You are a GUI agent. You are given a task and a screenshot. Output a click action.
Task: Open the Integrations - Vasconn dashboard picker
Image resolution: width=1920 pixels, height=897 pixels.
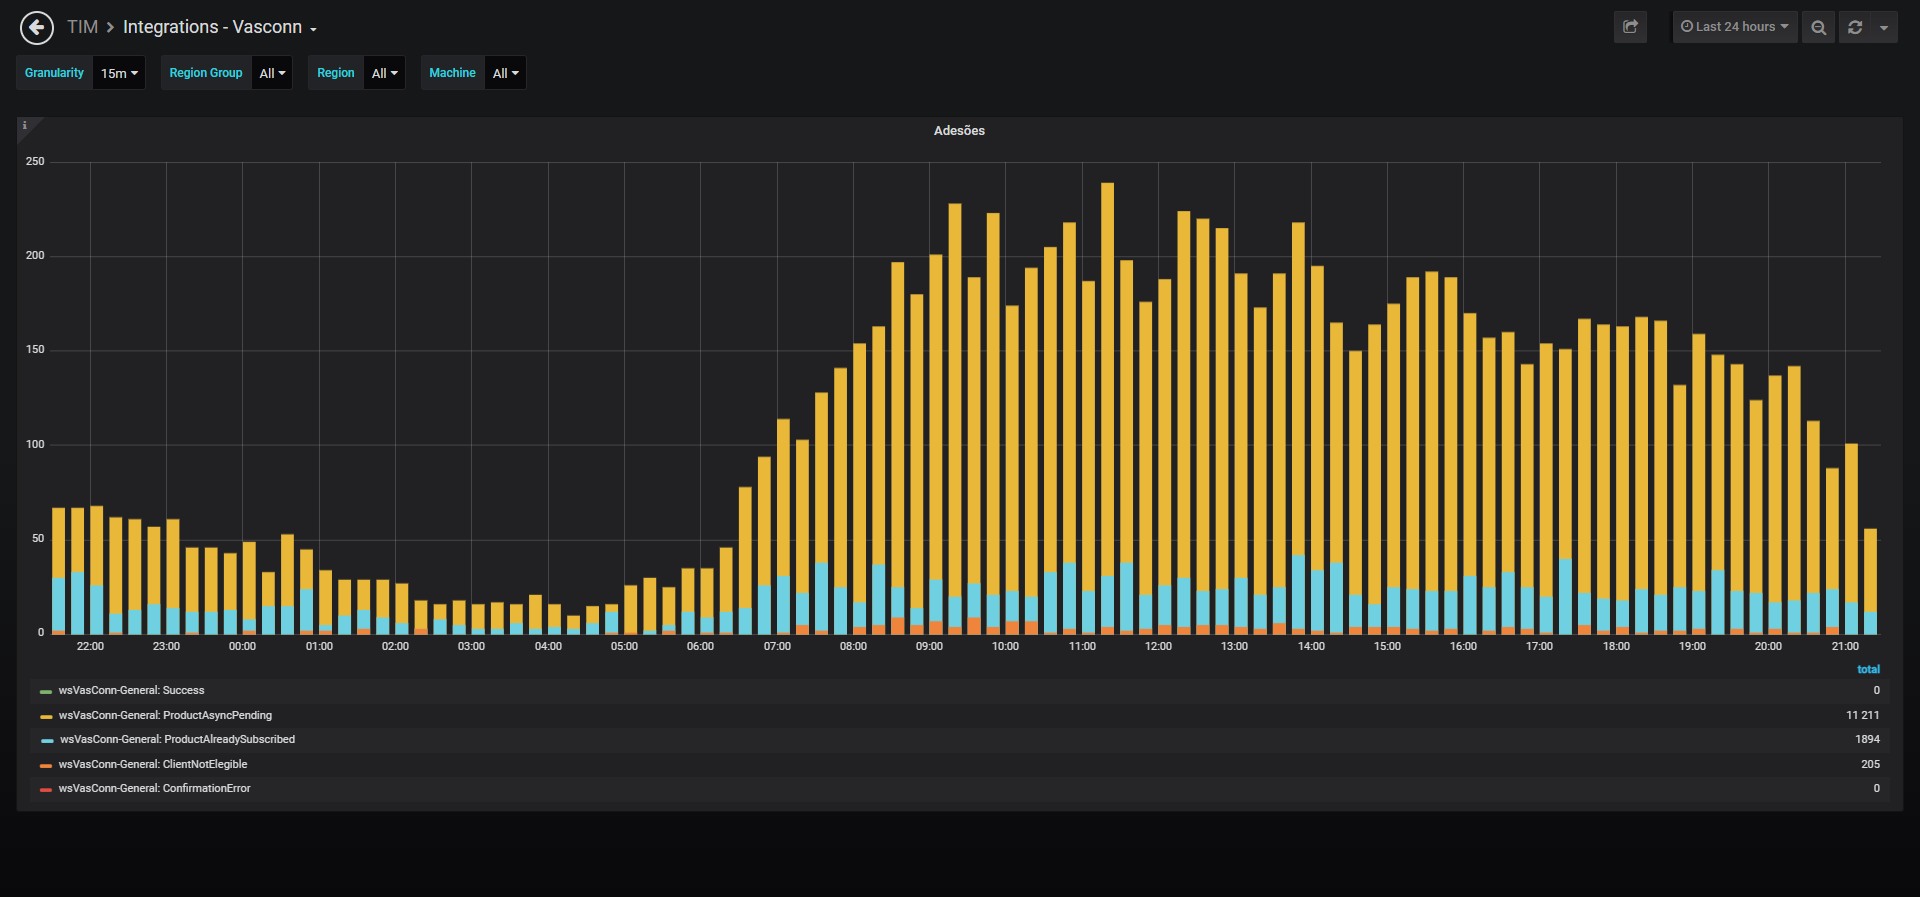click(220, 27)
